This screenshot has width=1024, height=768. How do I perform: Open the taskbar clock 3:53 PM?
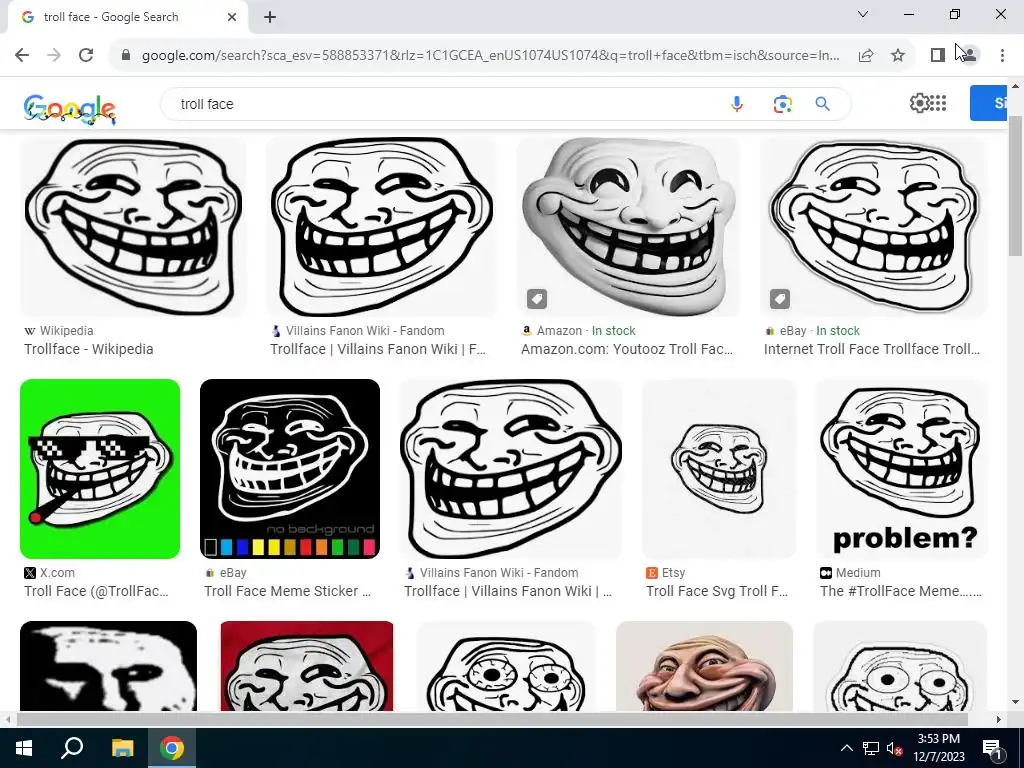point(938,748)
